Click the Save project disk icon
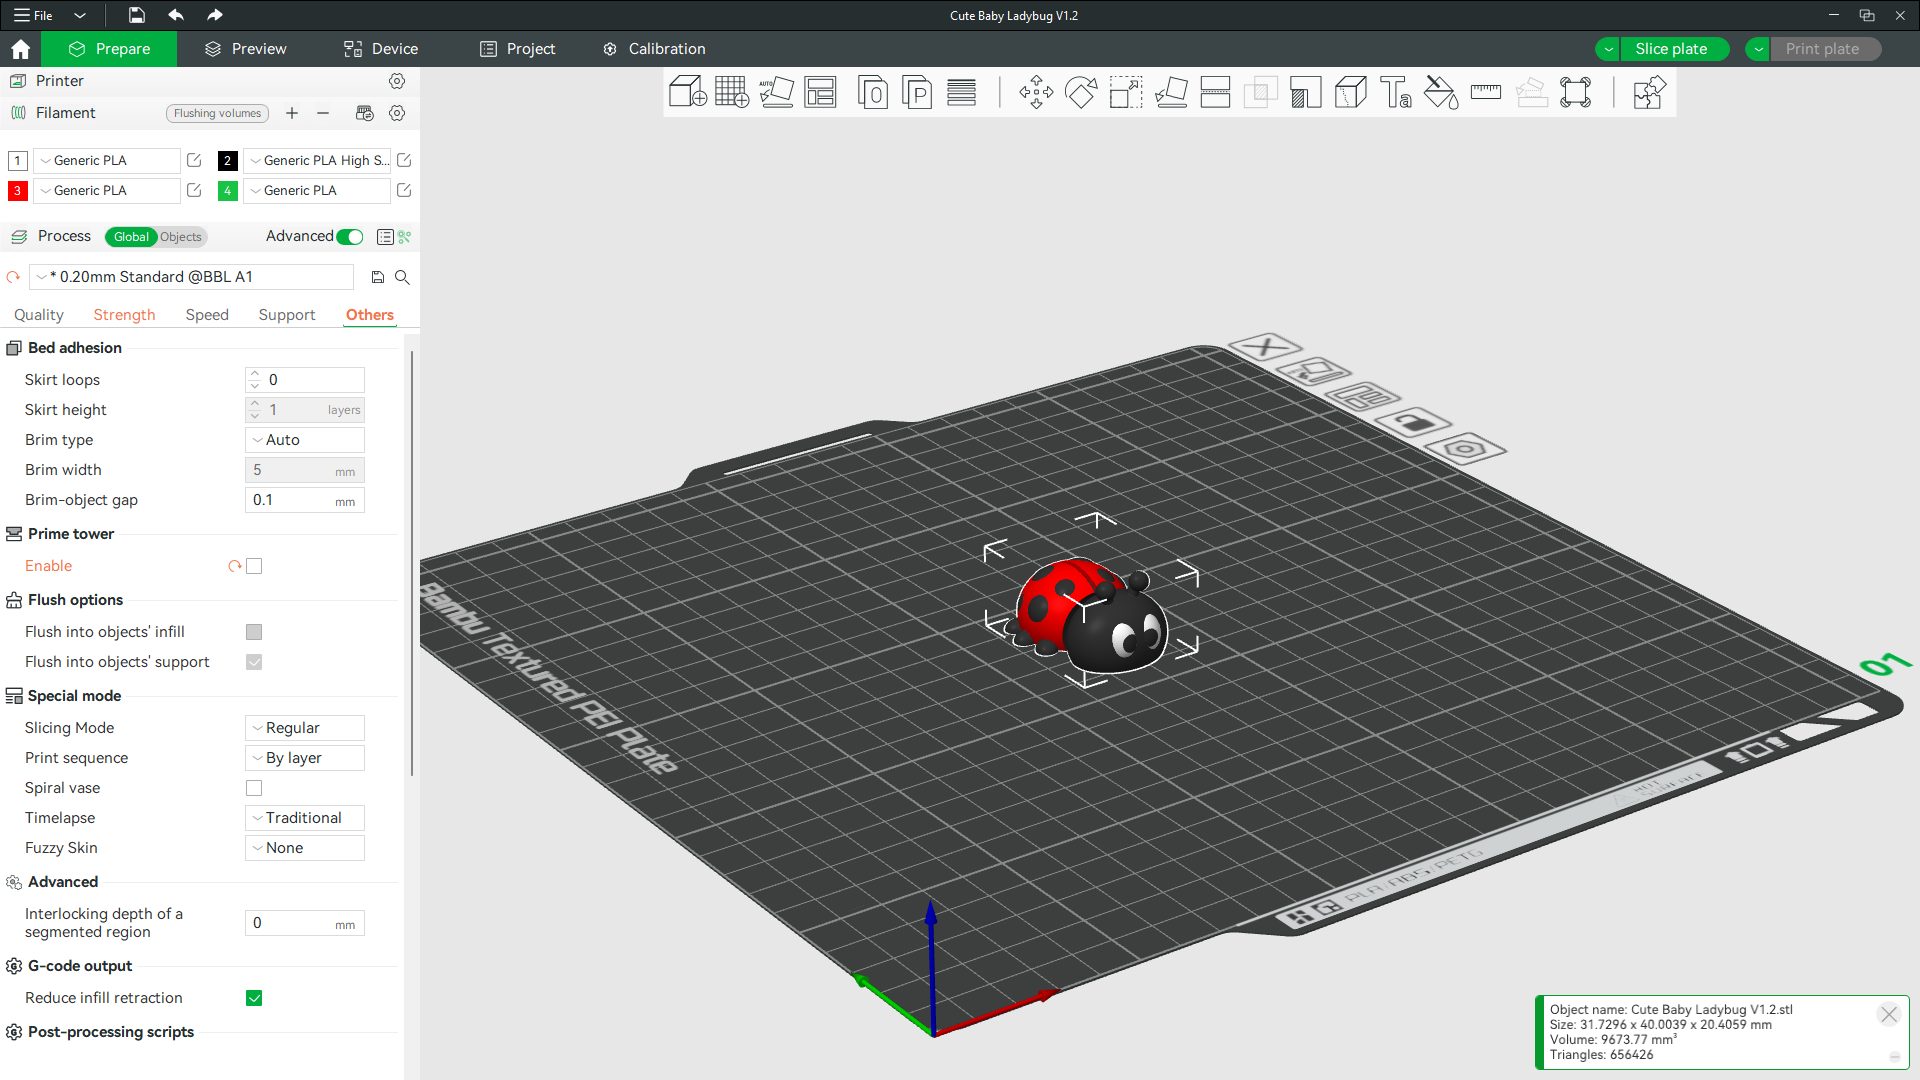The image size is (1920, 1080). (137, 15)
